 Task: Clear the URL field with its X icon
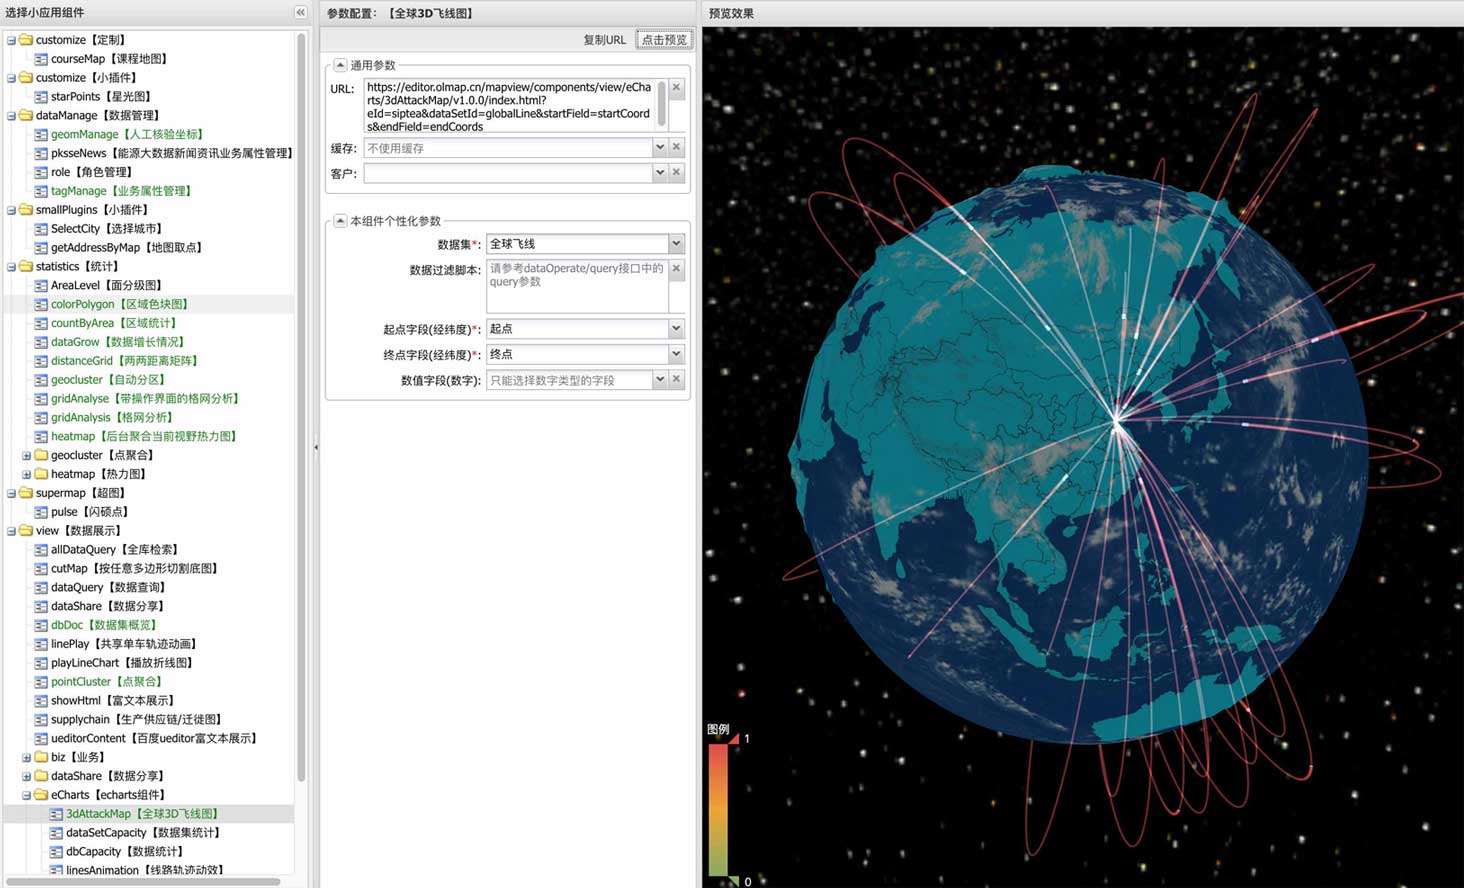(676, 88)
